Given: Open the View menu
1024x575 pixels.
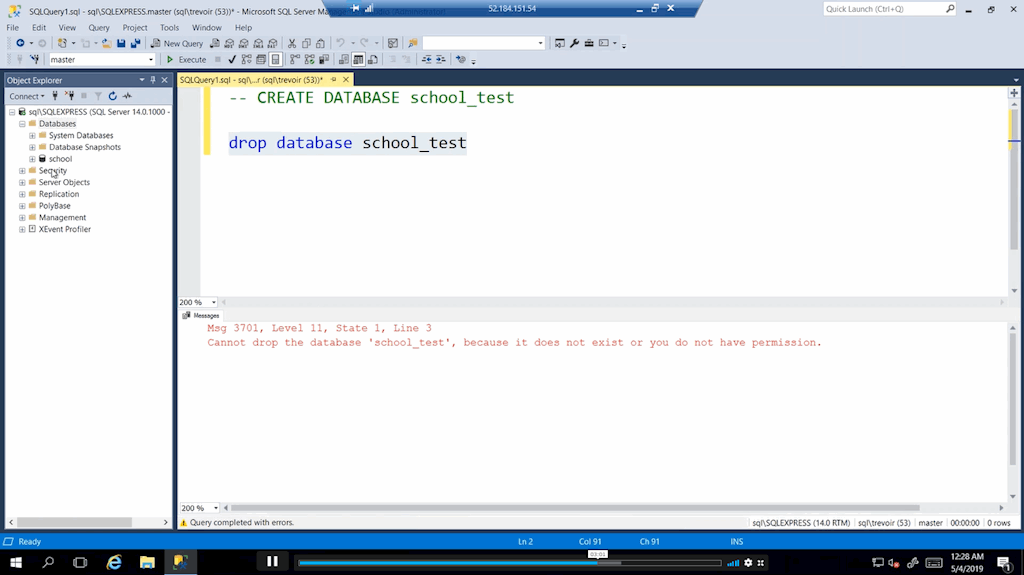Looking at the screenshot, I should [x=67, y=27].
